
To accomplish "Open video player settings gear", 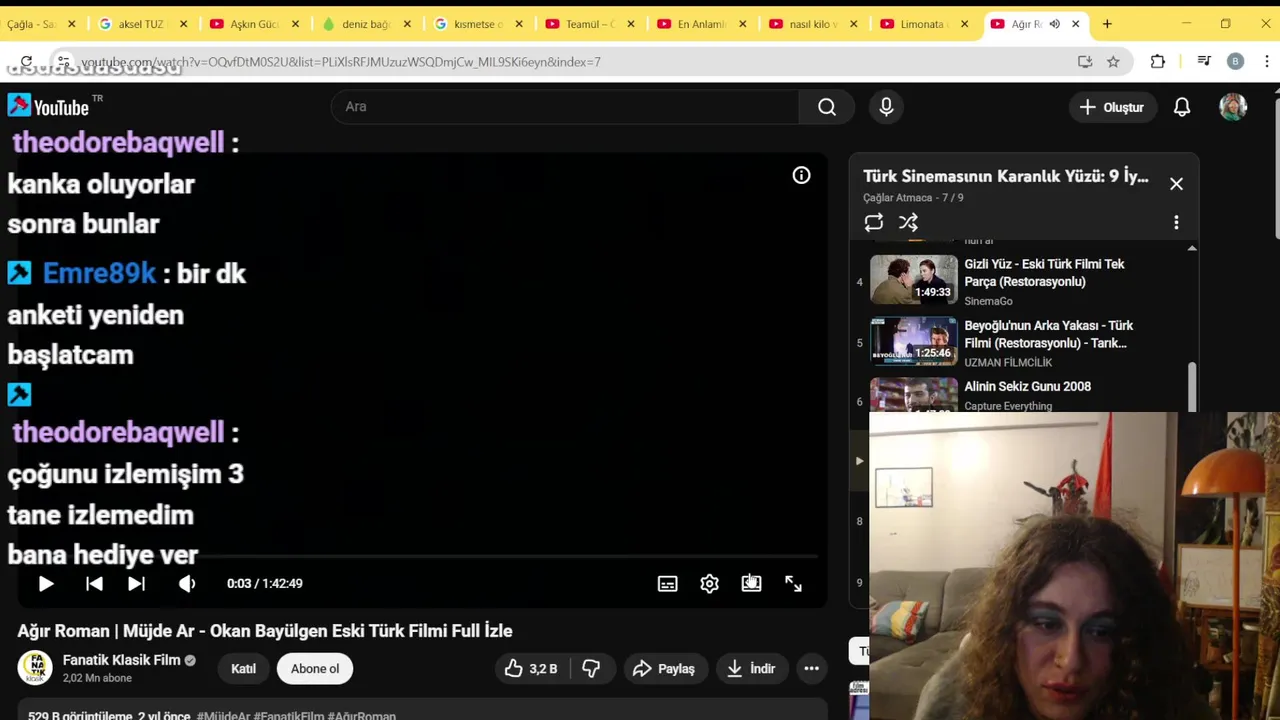I will point(709,584).
